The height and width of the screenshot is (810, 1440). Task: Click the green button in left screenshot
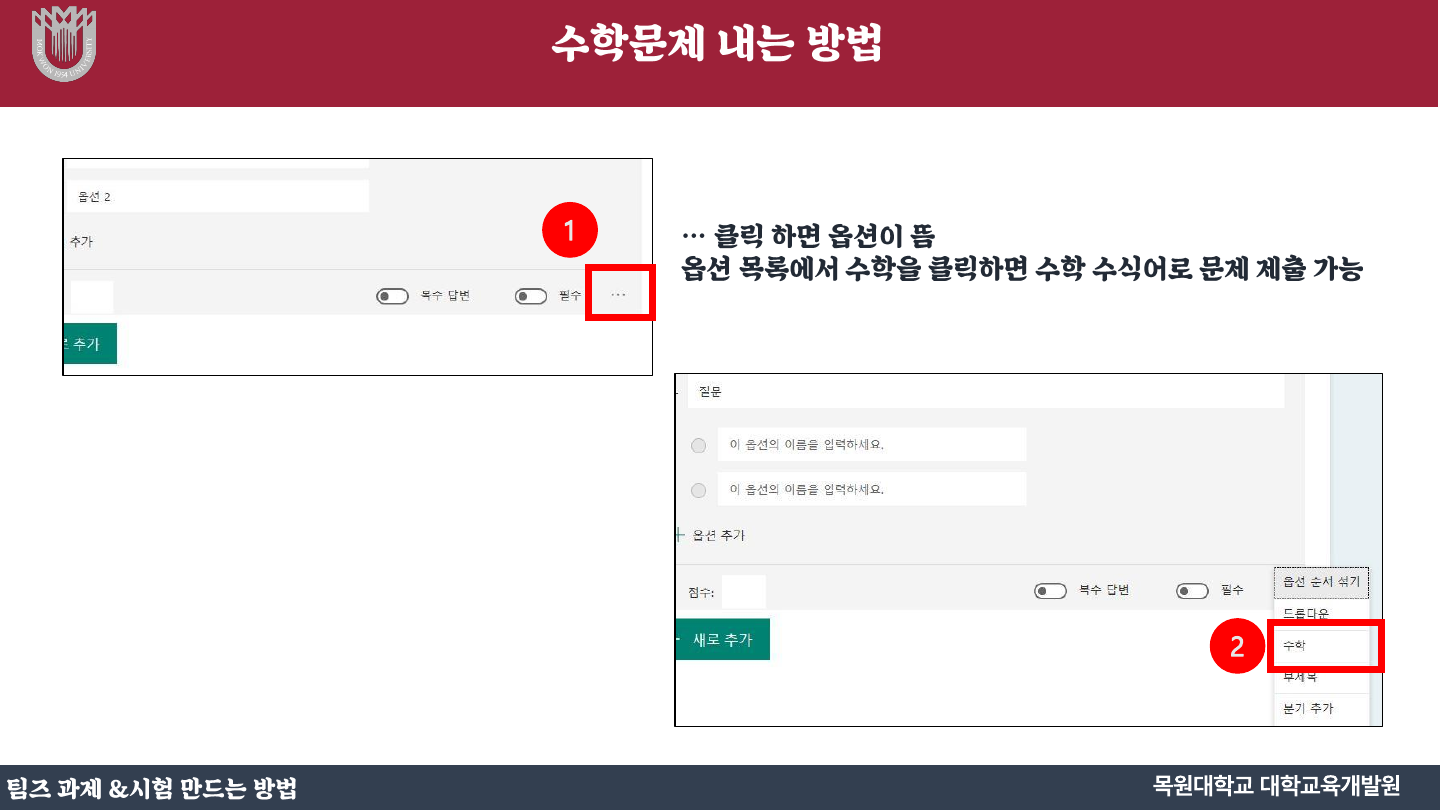point(89,344)
